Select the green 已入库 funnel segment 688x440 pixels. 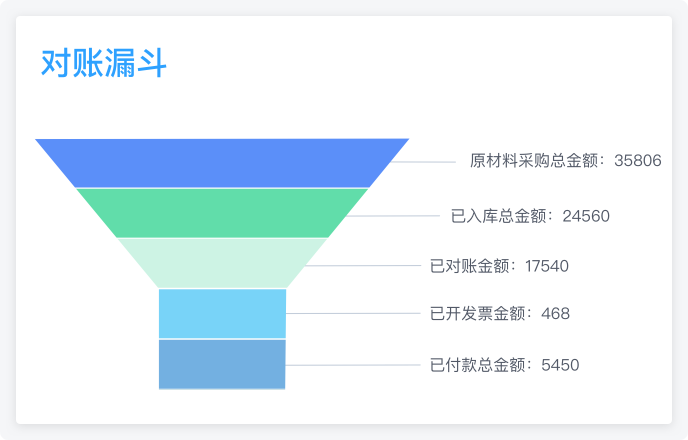[x=222, y=213]
